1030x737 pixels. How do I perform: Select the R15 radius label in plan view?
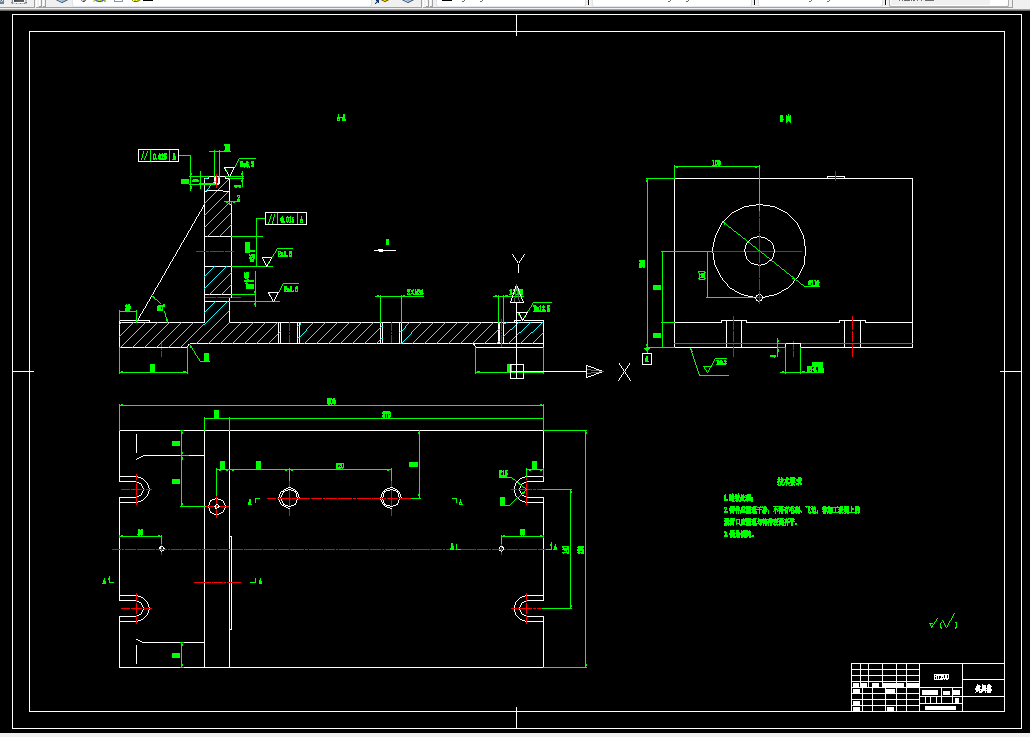coord(504,473)
